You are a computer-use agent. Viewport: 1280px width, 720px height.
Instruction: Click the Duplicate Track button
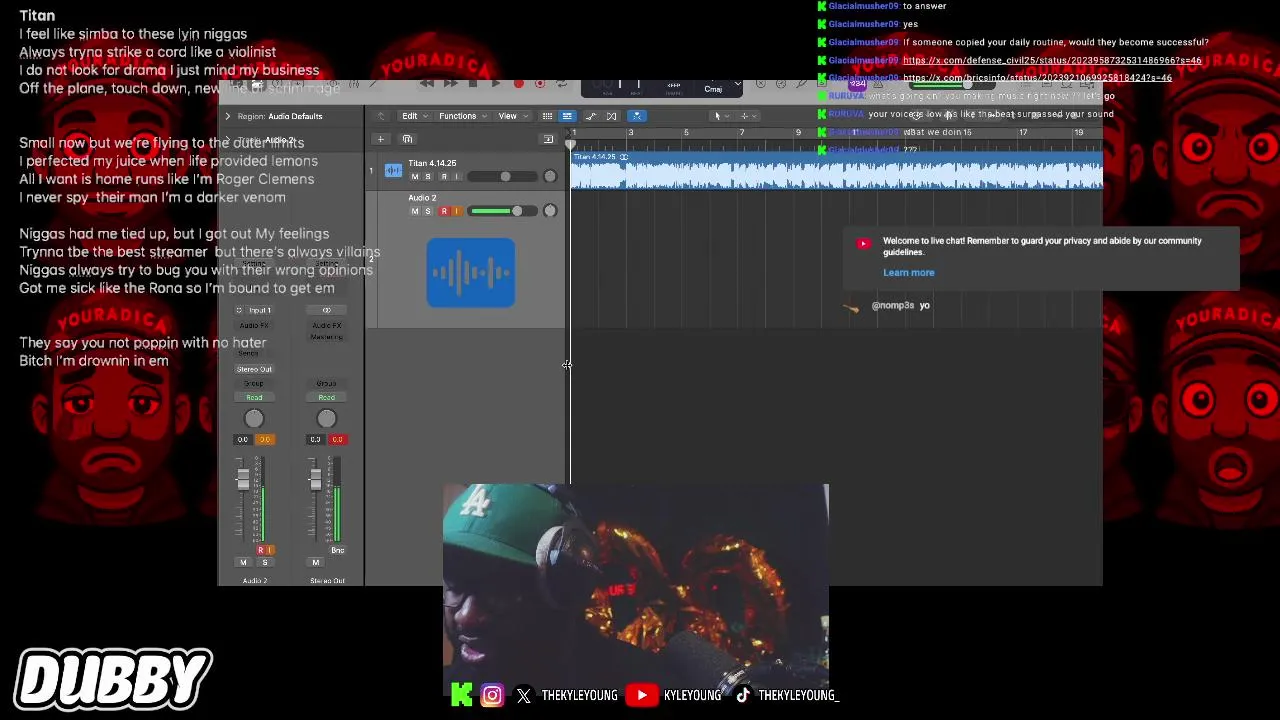pyautogui.click(x=407, y=139)
